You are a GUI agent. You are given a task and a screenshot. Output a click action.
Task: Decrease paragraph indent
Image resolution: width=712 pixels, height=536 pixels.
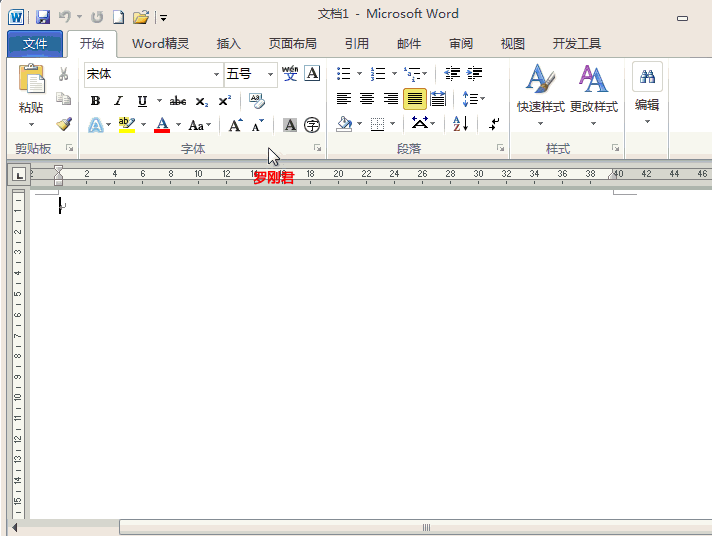pyautogui.click(x=452, y=74)
